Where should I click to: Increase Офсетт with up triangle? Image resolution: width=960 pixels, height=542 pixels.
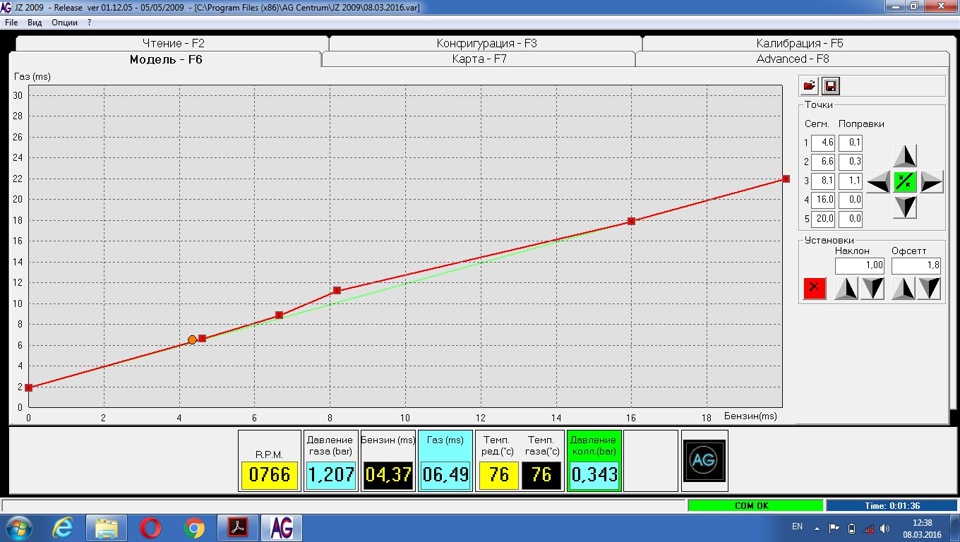904,288
